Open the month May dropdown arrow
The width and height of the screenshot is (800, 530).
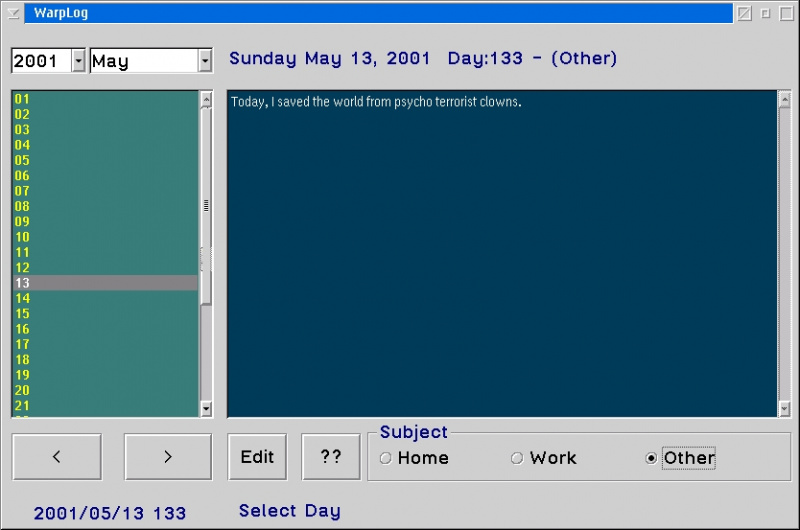(x=205, y=61)
